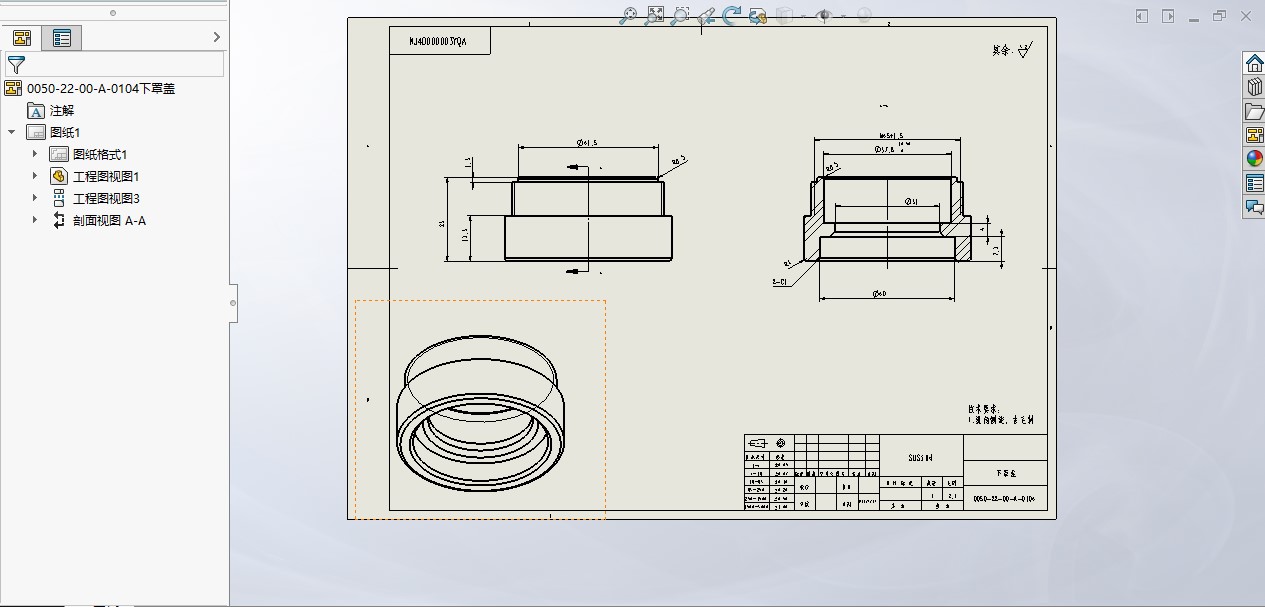This screenshot has width=1265, height=607.
Task: Select the 图纸1 sheet item
Action: pyautogui.click(x=65, y=132)
